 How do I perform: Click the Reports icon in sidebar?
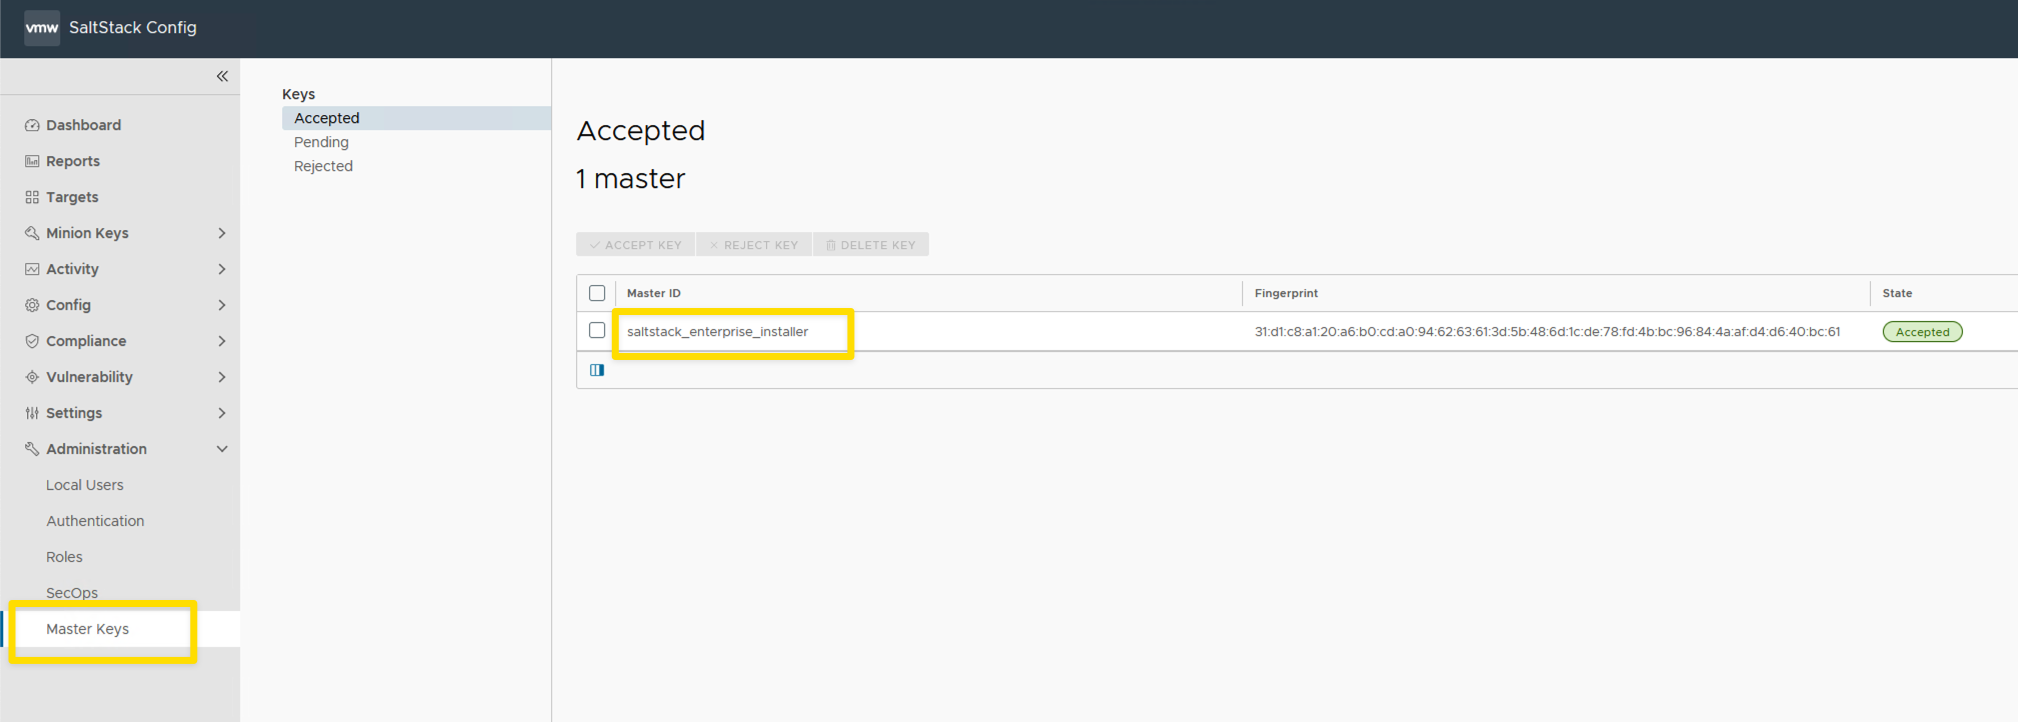pos(32,161)
